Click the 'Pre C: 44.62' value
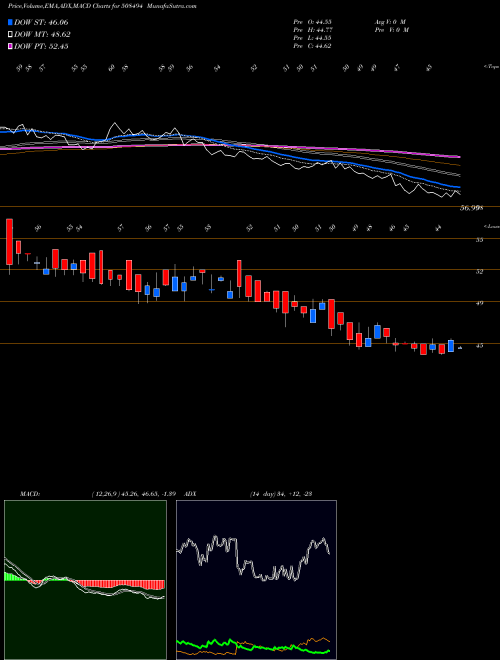 [312, 46]
